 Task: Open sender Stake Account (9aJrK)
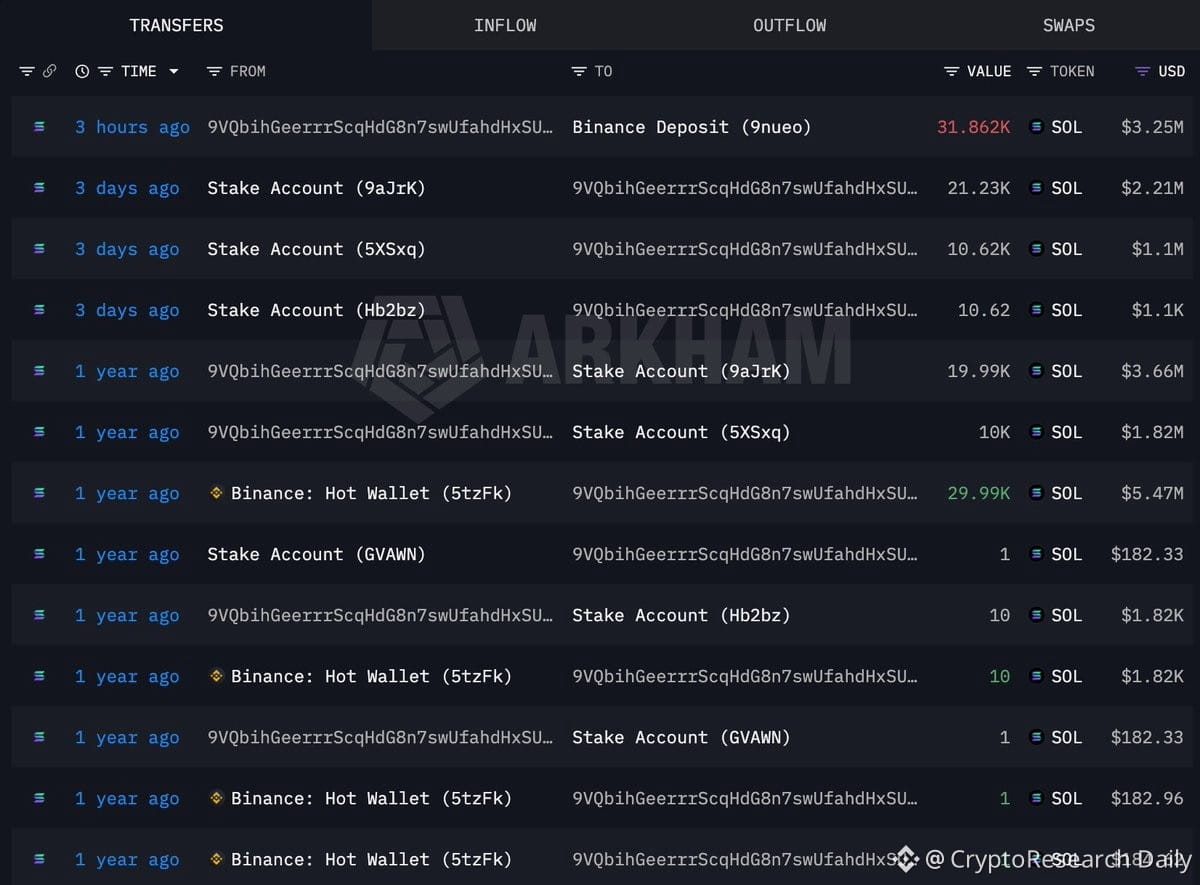316,188
